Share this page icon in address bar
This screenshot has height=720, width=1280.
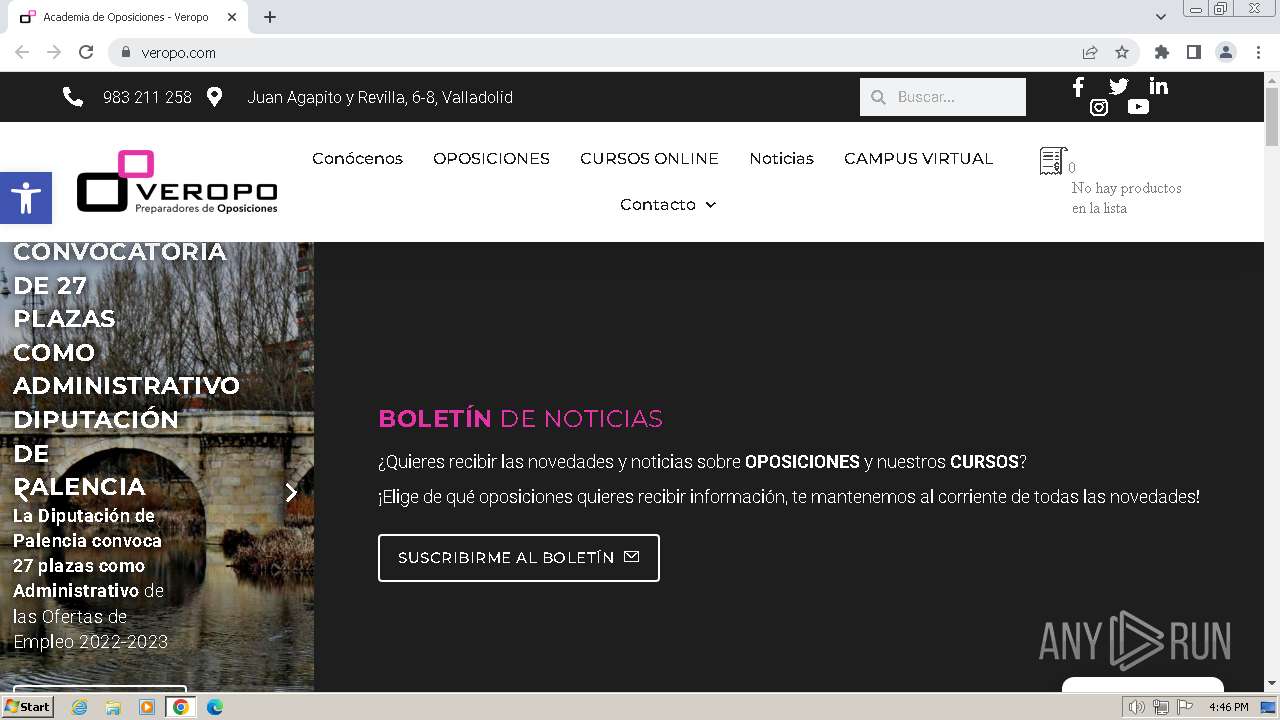pyautogui.click(x=1090, y=52)
